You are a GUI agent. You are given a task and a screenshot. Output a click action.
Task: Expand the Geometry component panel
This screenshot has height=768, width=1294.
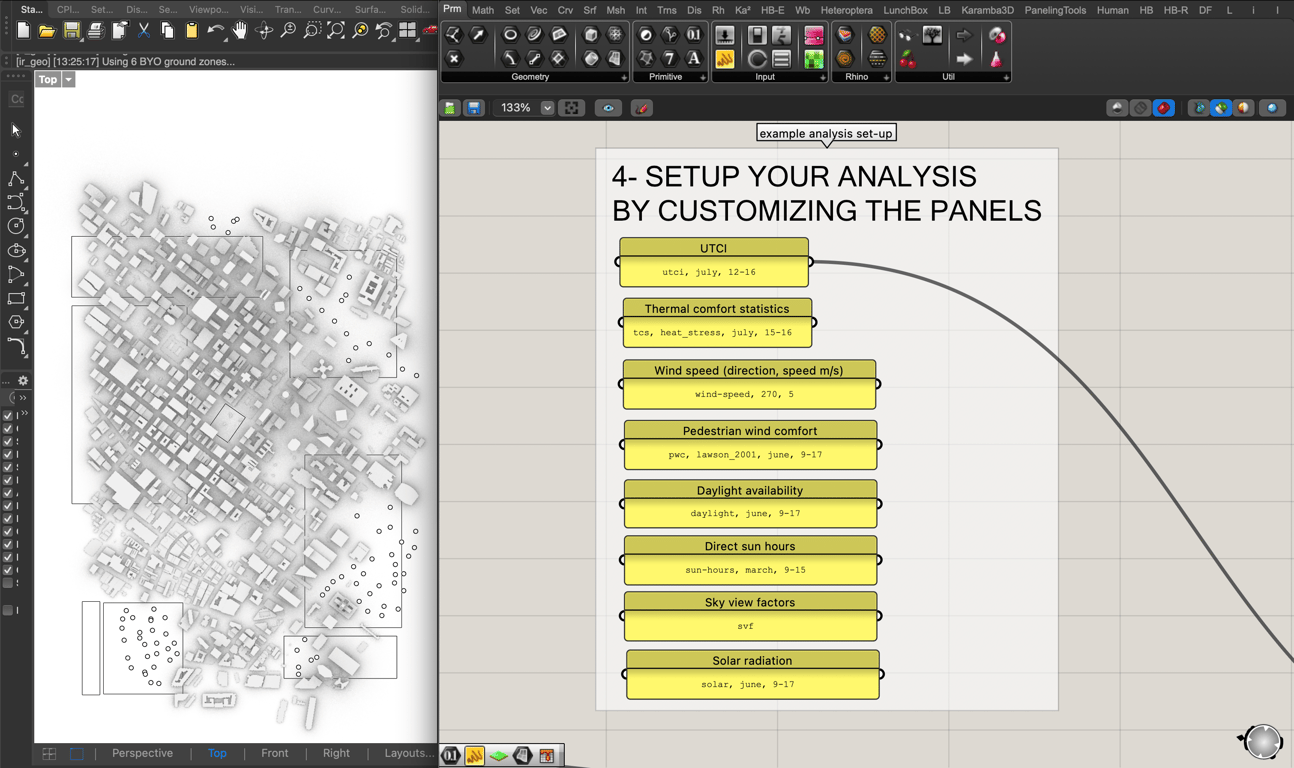point(624,77)
